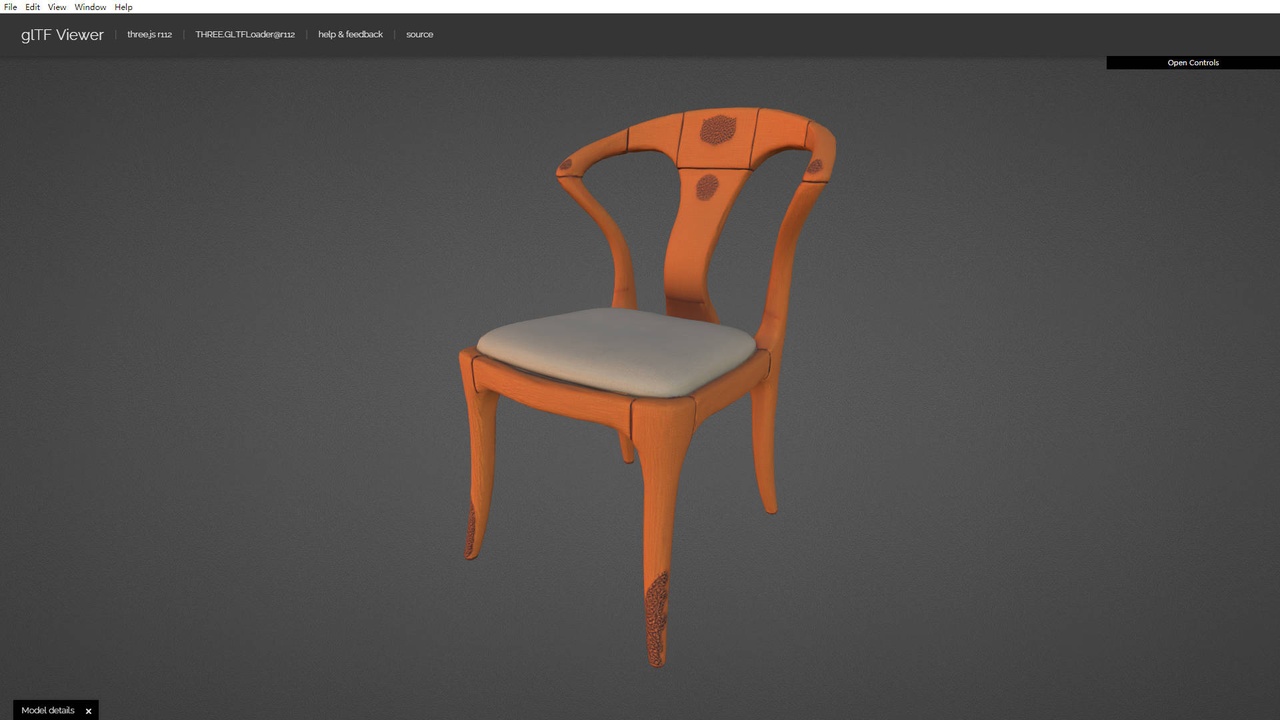Open the three.js r112 link
The height and width of the screenshot is (720, 1280).
[x=149, y=34]
